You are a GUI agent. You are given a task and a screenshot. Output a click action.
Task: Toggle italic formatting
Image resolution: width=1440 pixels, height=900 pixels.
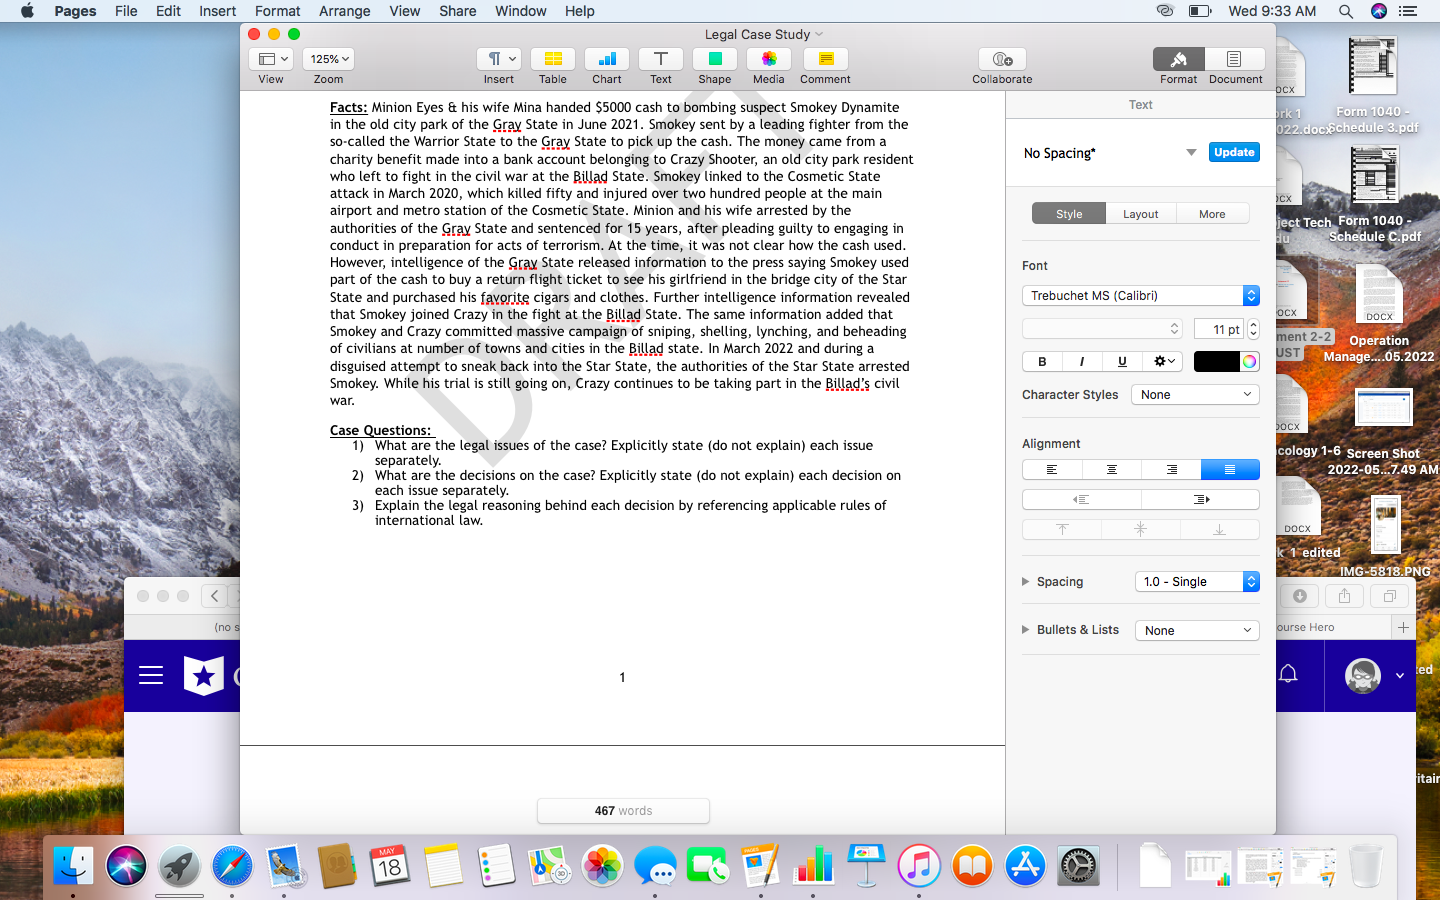click(x=1081, y=361)
